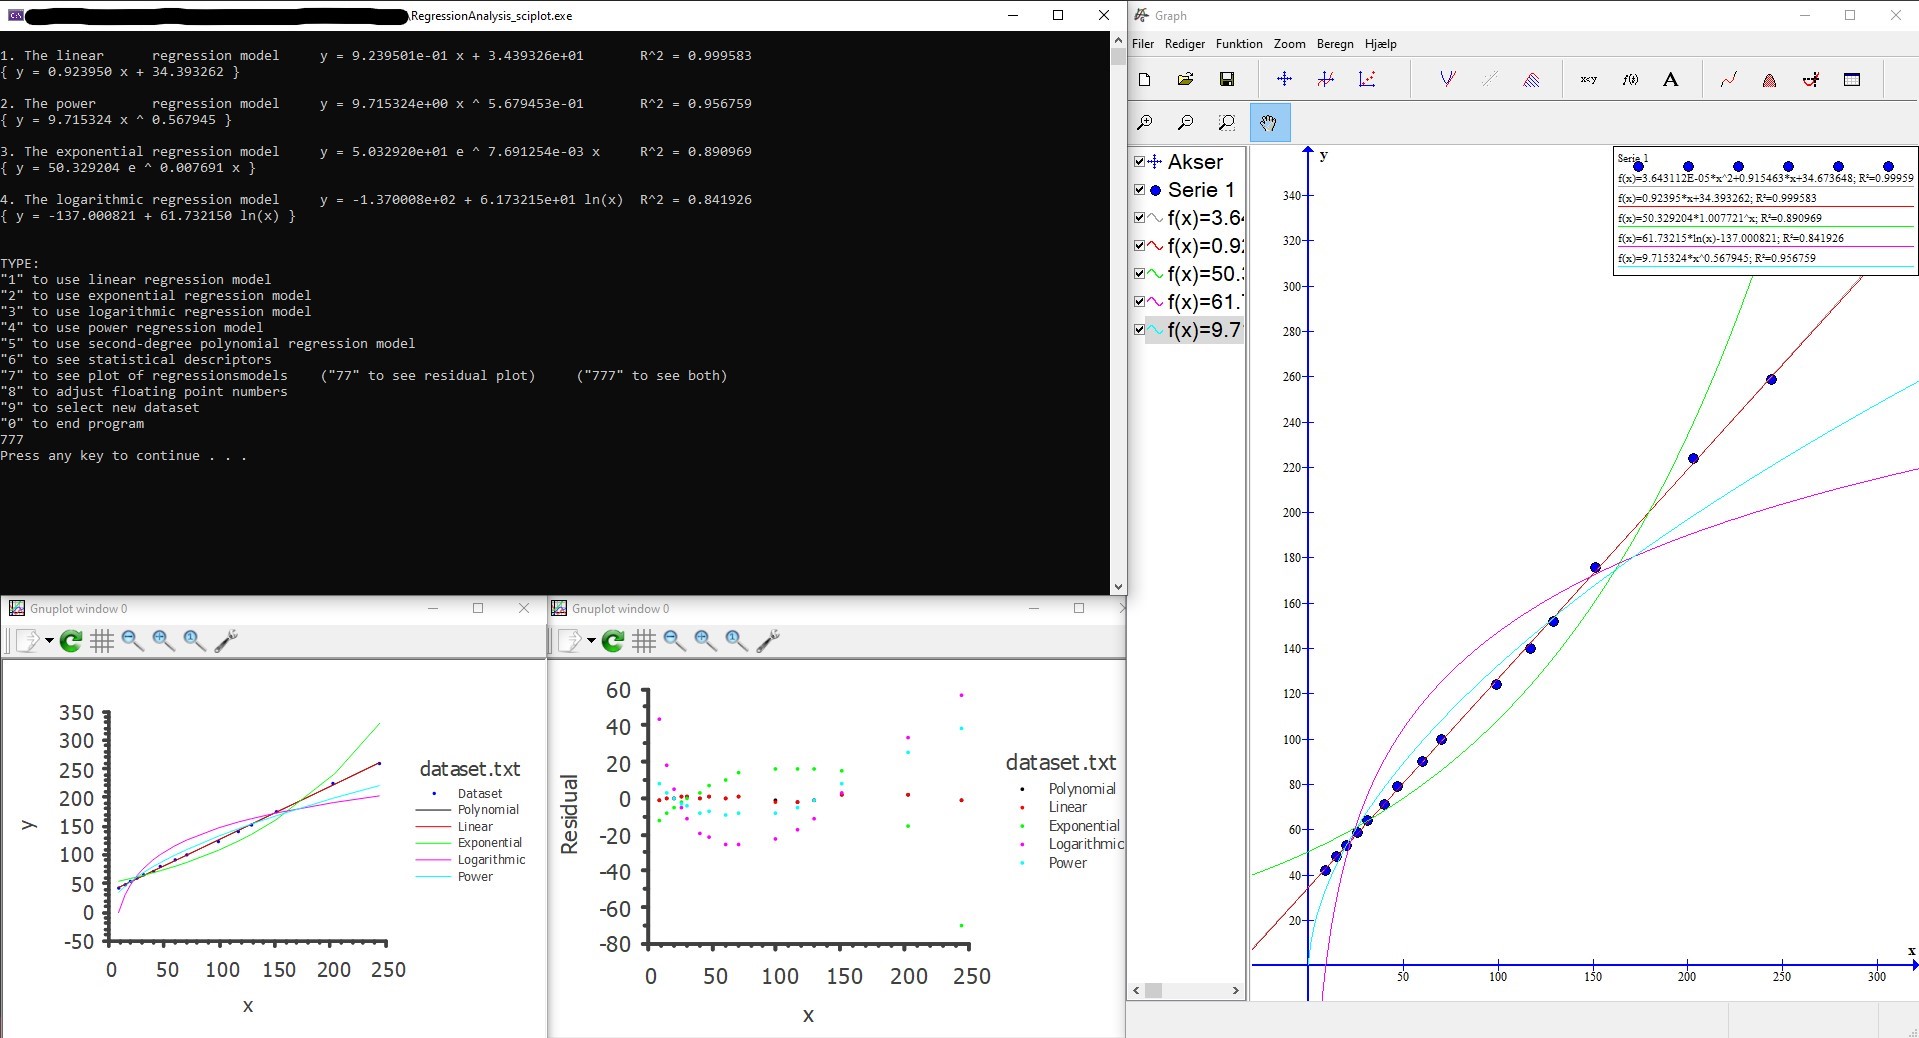Open the Rediger menu

(x=1185, y=44)
